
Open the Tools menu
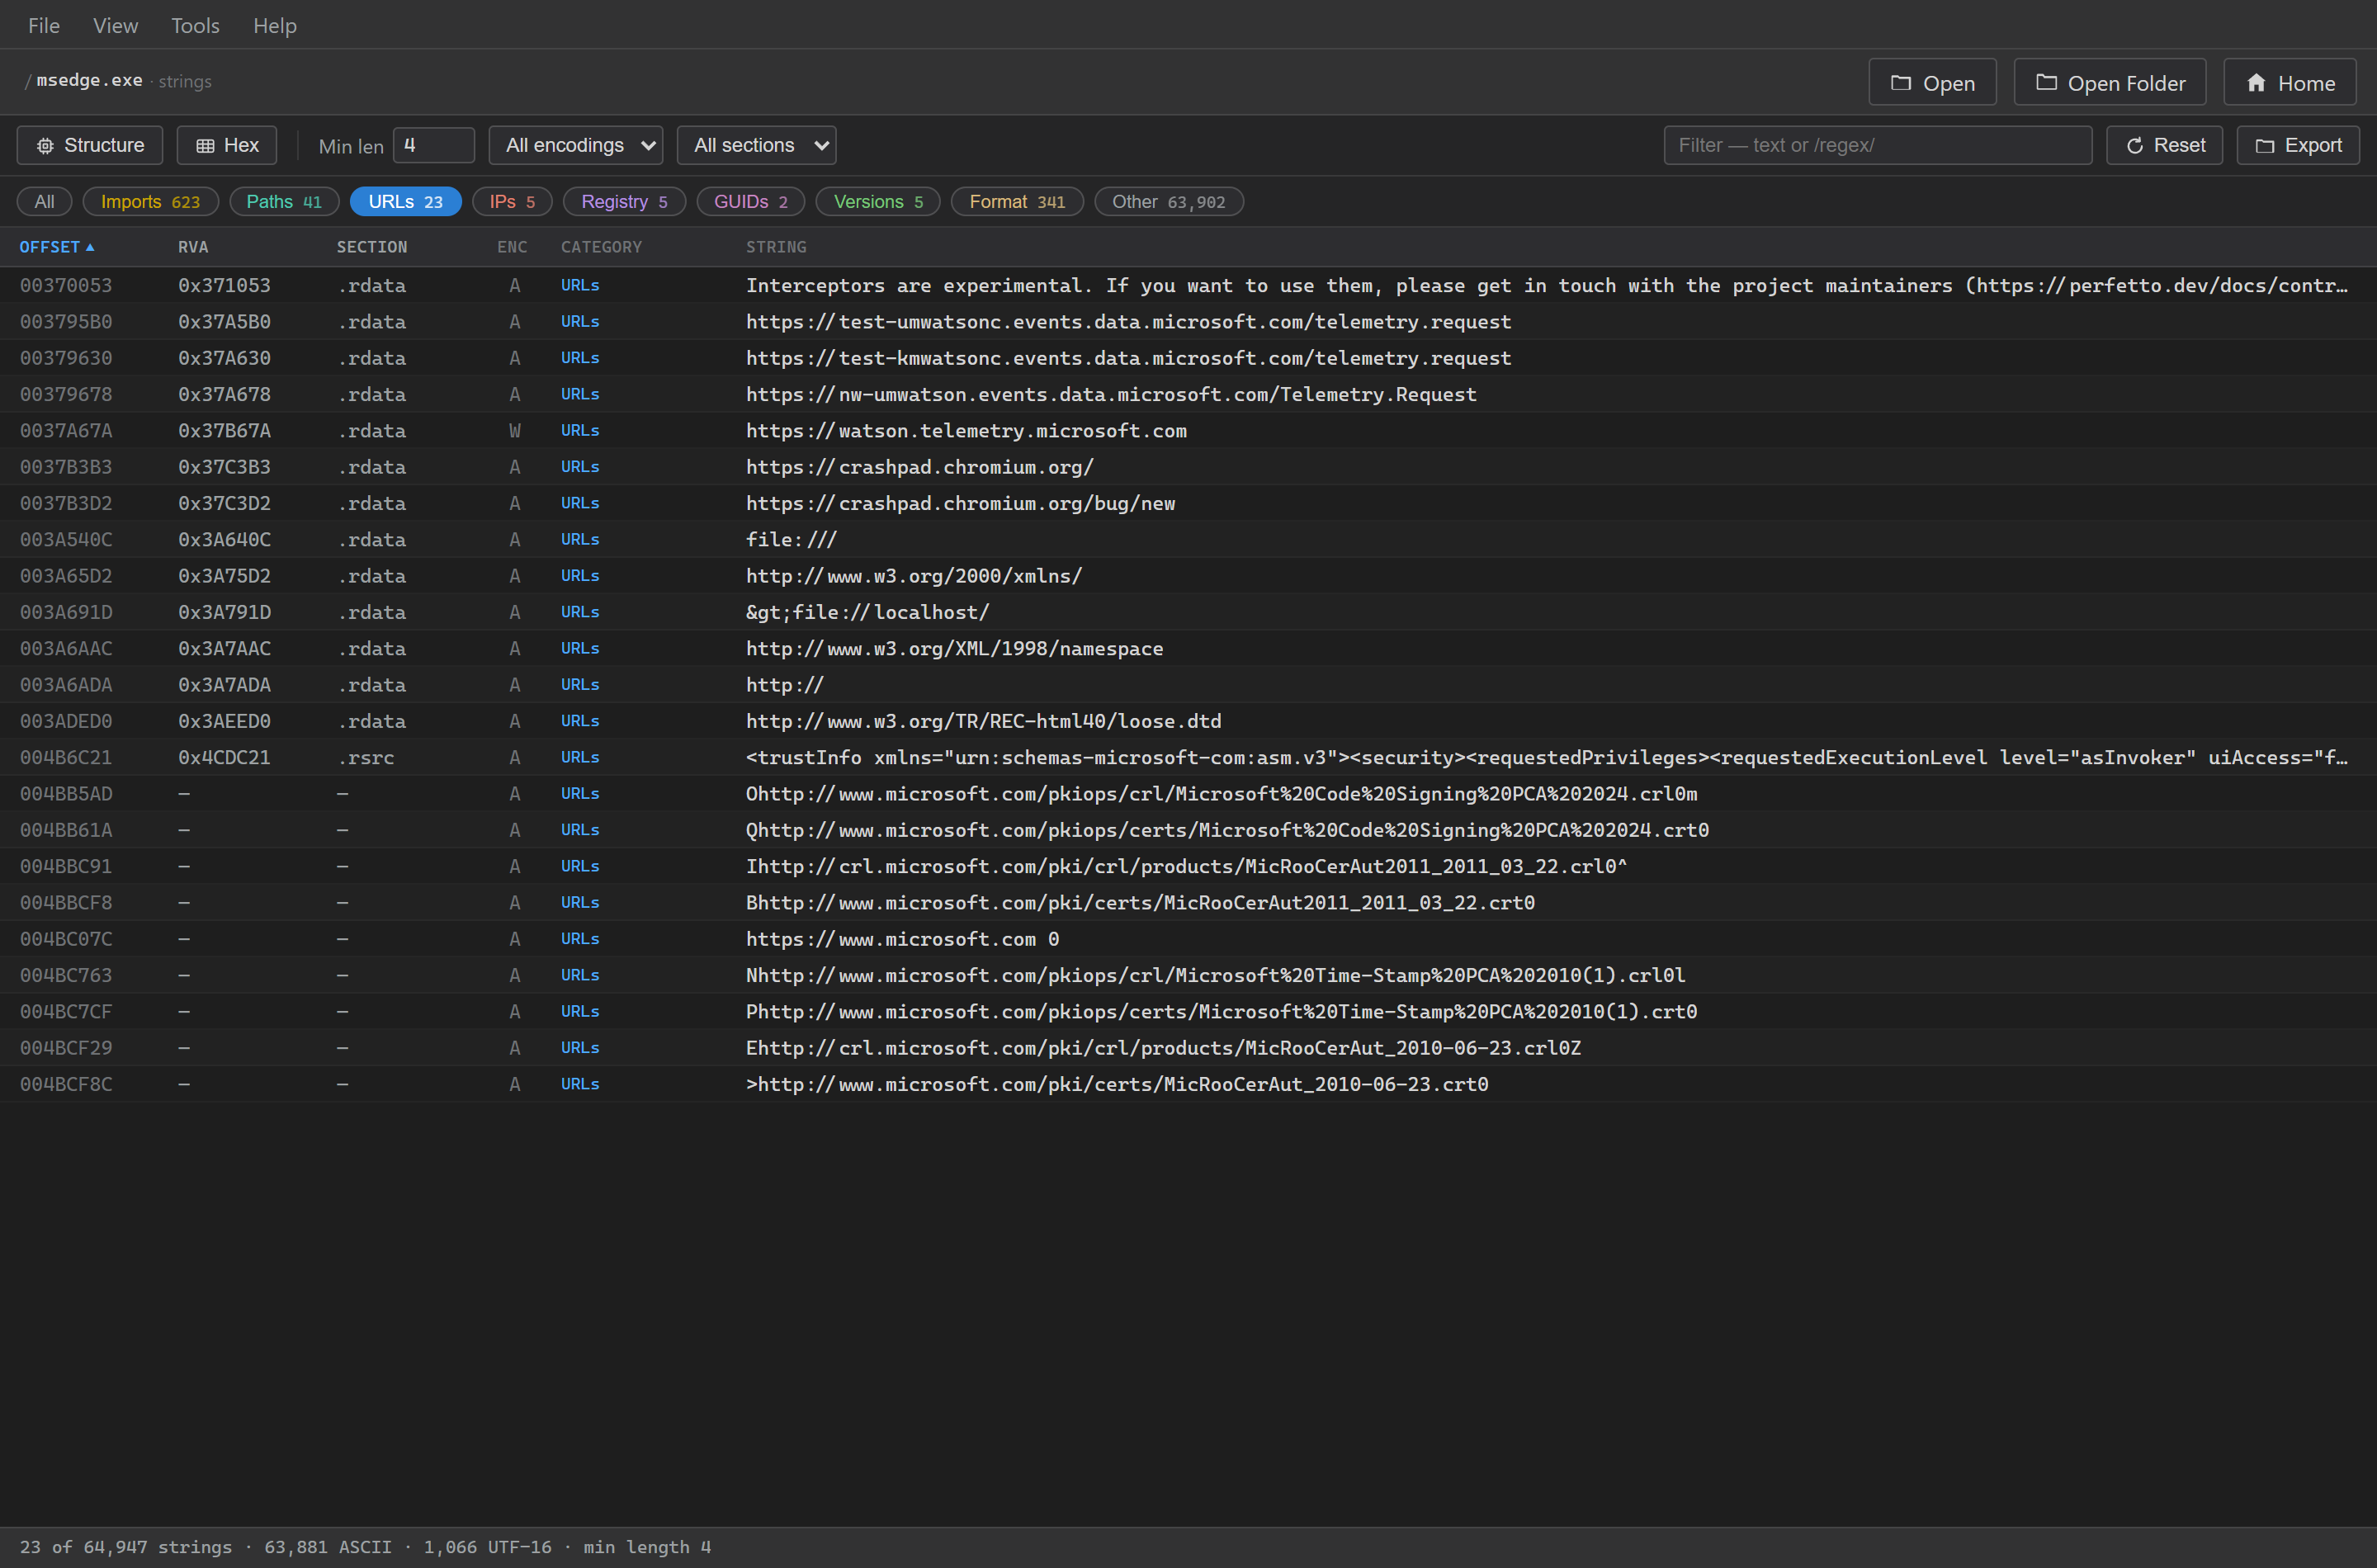coord(195,26)
